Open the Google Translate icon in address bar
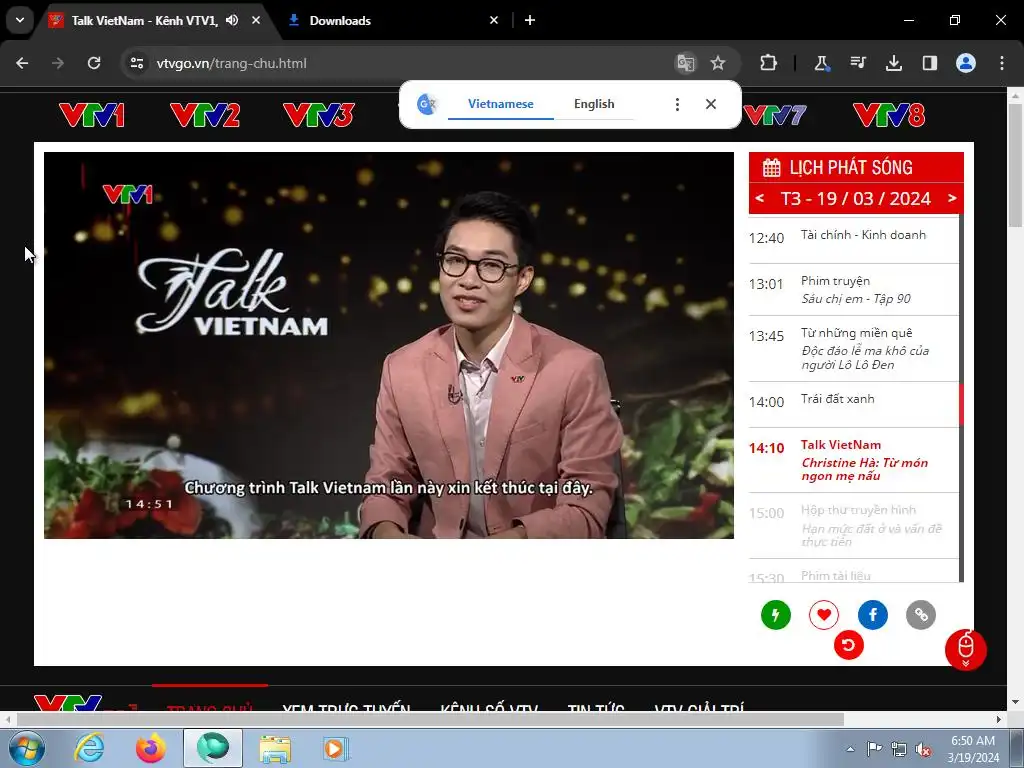Image resolution: width=1024 pixels, height=768 pixels. tap(686, 63)
